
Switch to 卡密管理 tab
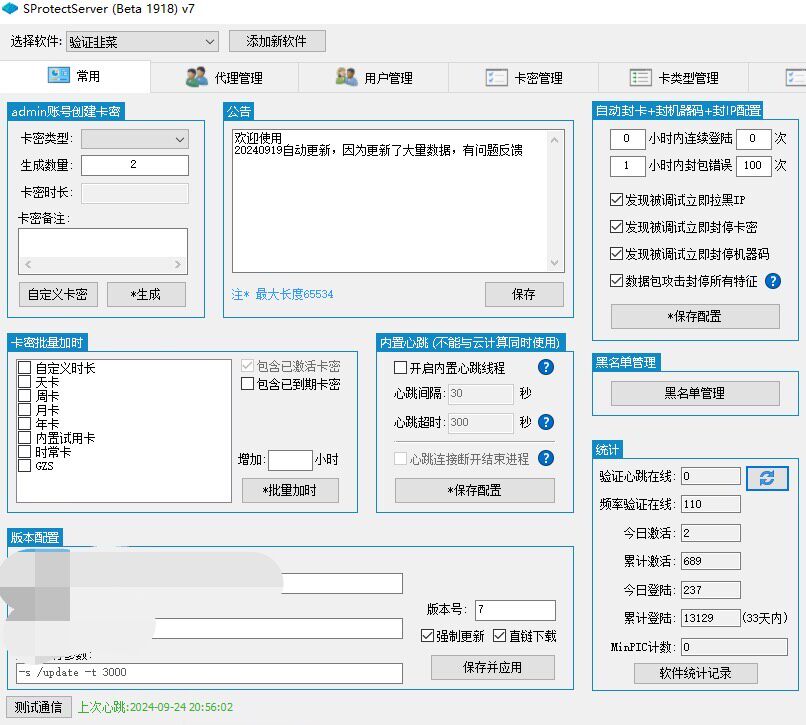point(524,78)
